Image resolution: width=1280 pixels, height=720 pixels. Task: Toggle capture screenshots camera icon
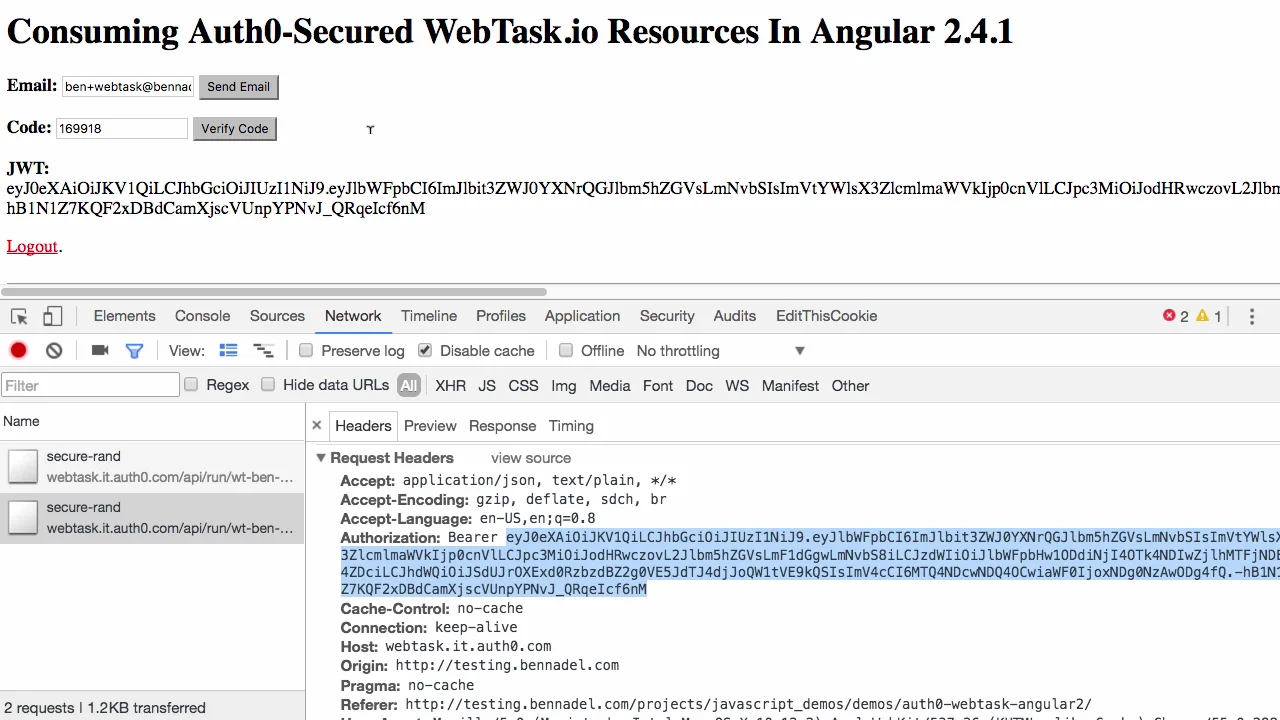[100, 350]
